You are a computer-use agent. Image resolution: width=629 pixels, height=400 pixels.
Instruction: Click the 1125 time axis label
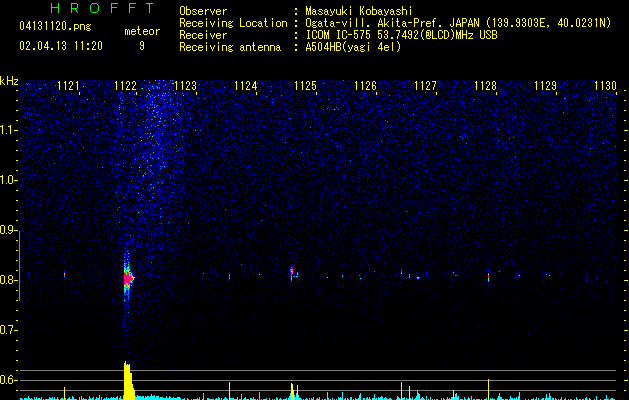305,85
